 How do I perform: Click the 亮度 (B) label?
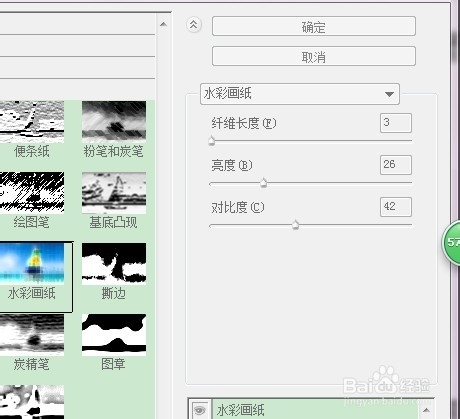pos(232,165)
